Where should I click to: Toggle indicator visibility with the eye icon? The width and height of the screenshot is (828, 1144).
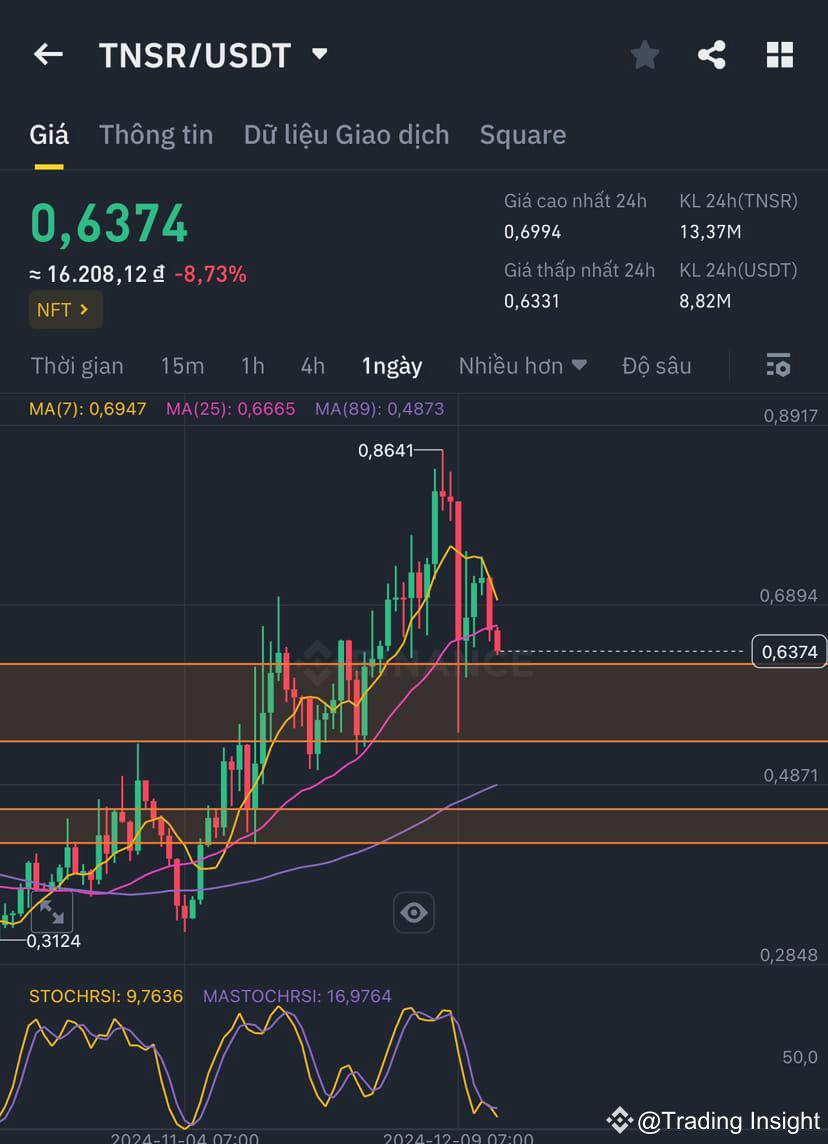coord(414,912)
